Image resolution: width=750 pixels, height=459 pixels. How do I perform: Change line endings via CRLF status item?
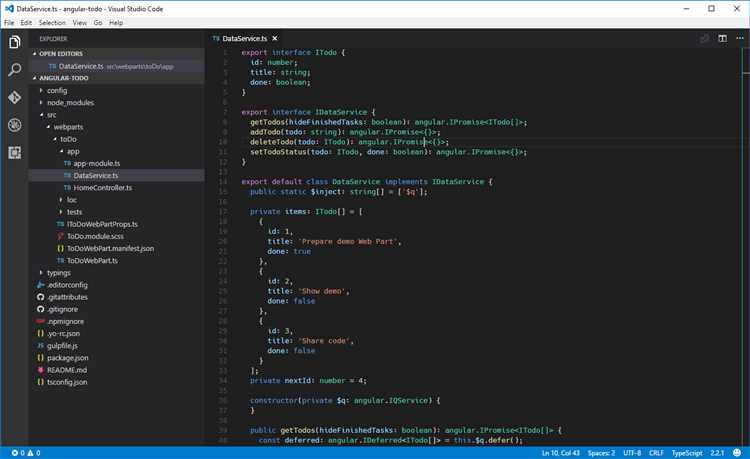click(x=656, y=453)
